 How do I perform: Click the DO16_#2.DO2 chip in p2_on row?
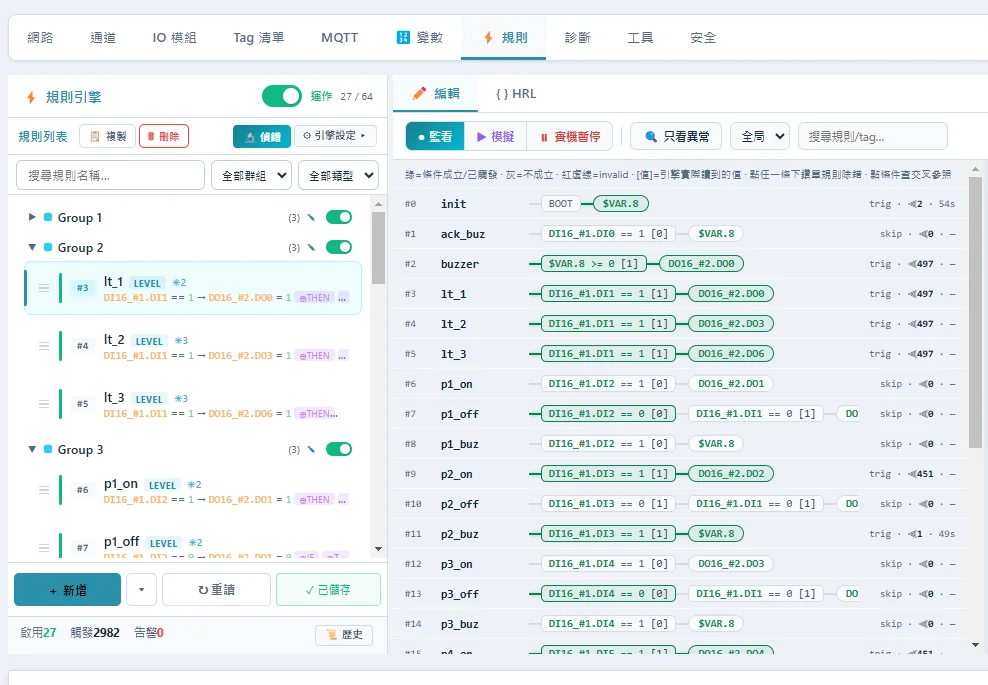[731, 474]
